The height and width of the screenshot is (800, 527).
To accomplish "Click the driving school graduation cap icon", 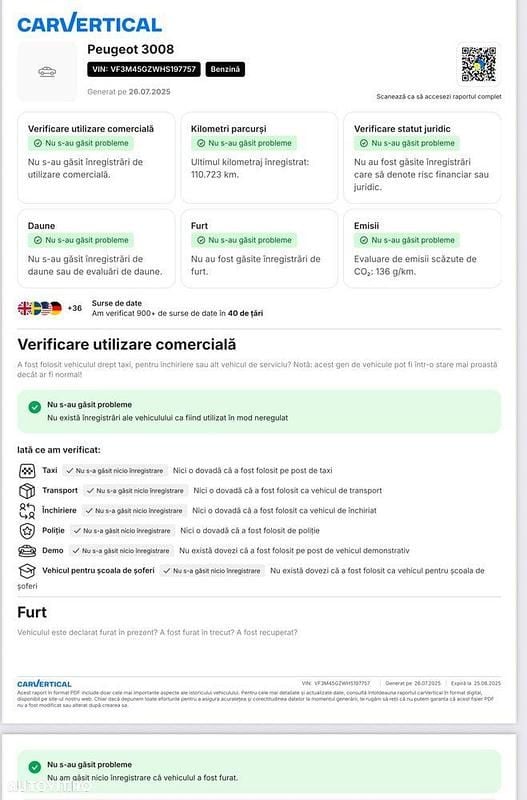I will 27,570.
